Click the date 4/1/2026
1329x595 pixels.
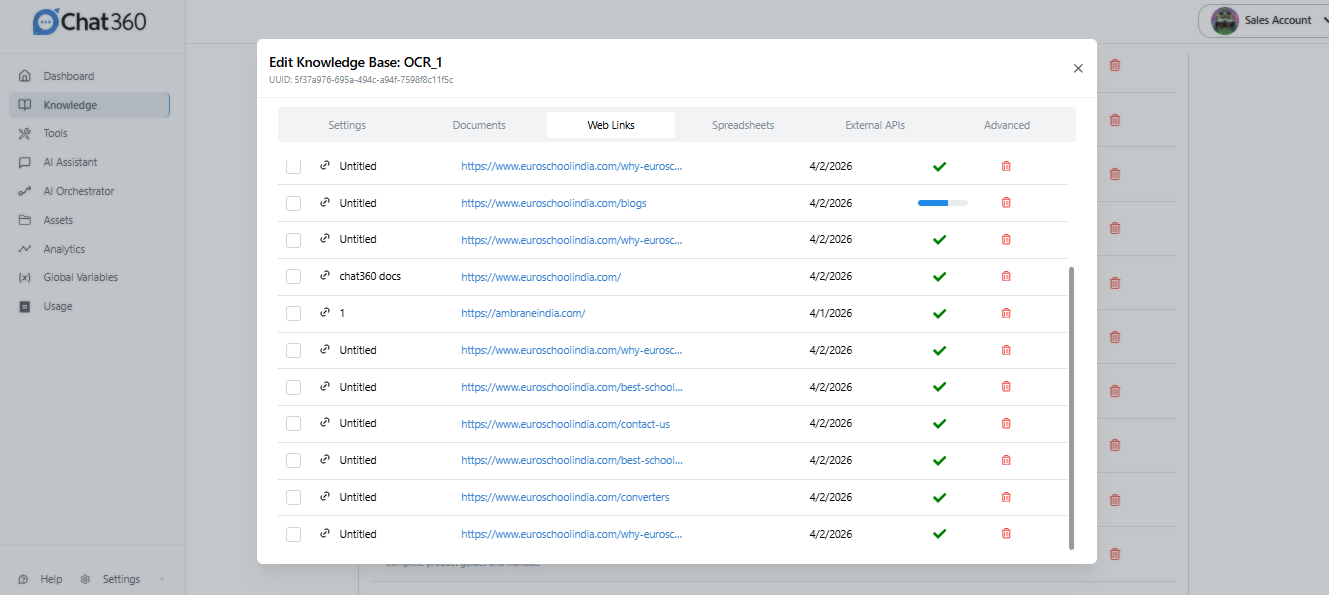[831, 313]
